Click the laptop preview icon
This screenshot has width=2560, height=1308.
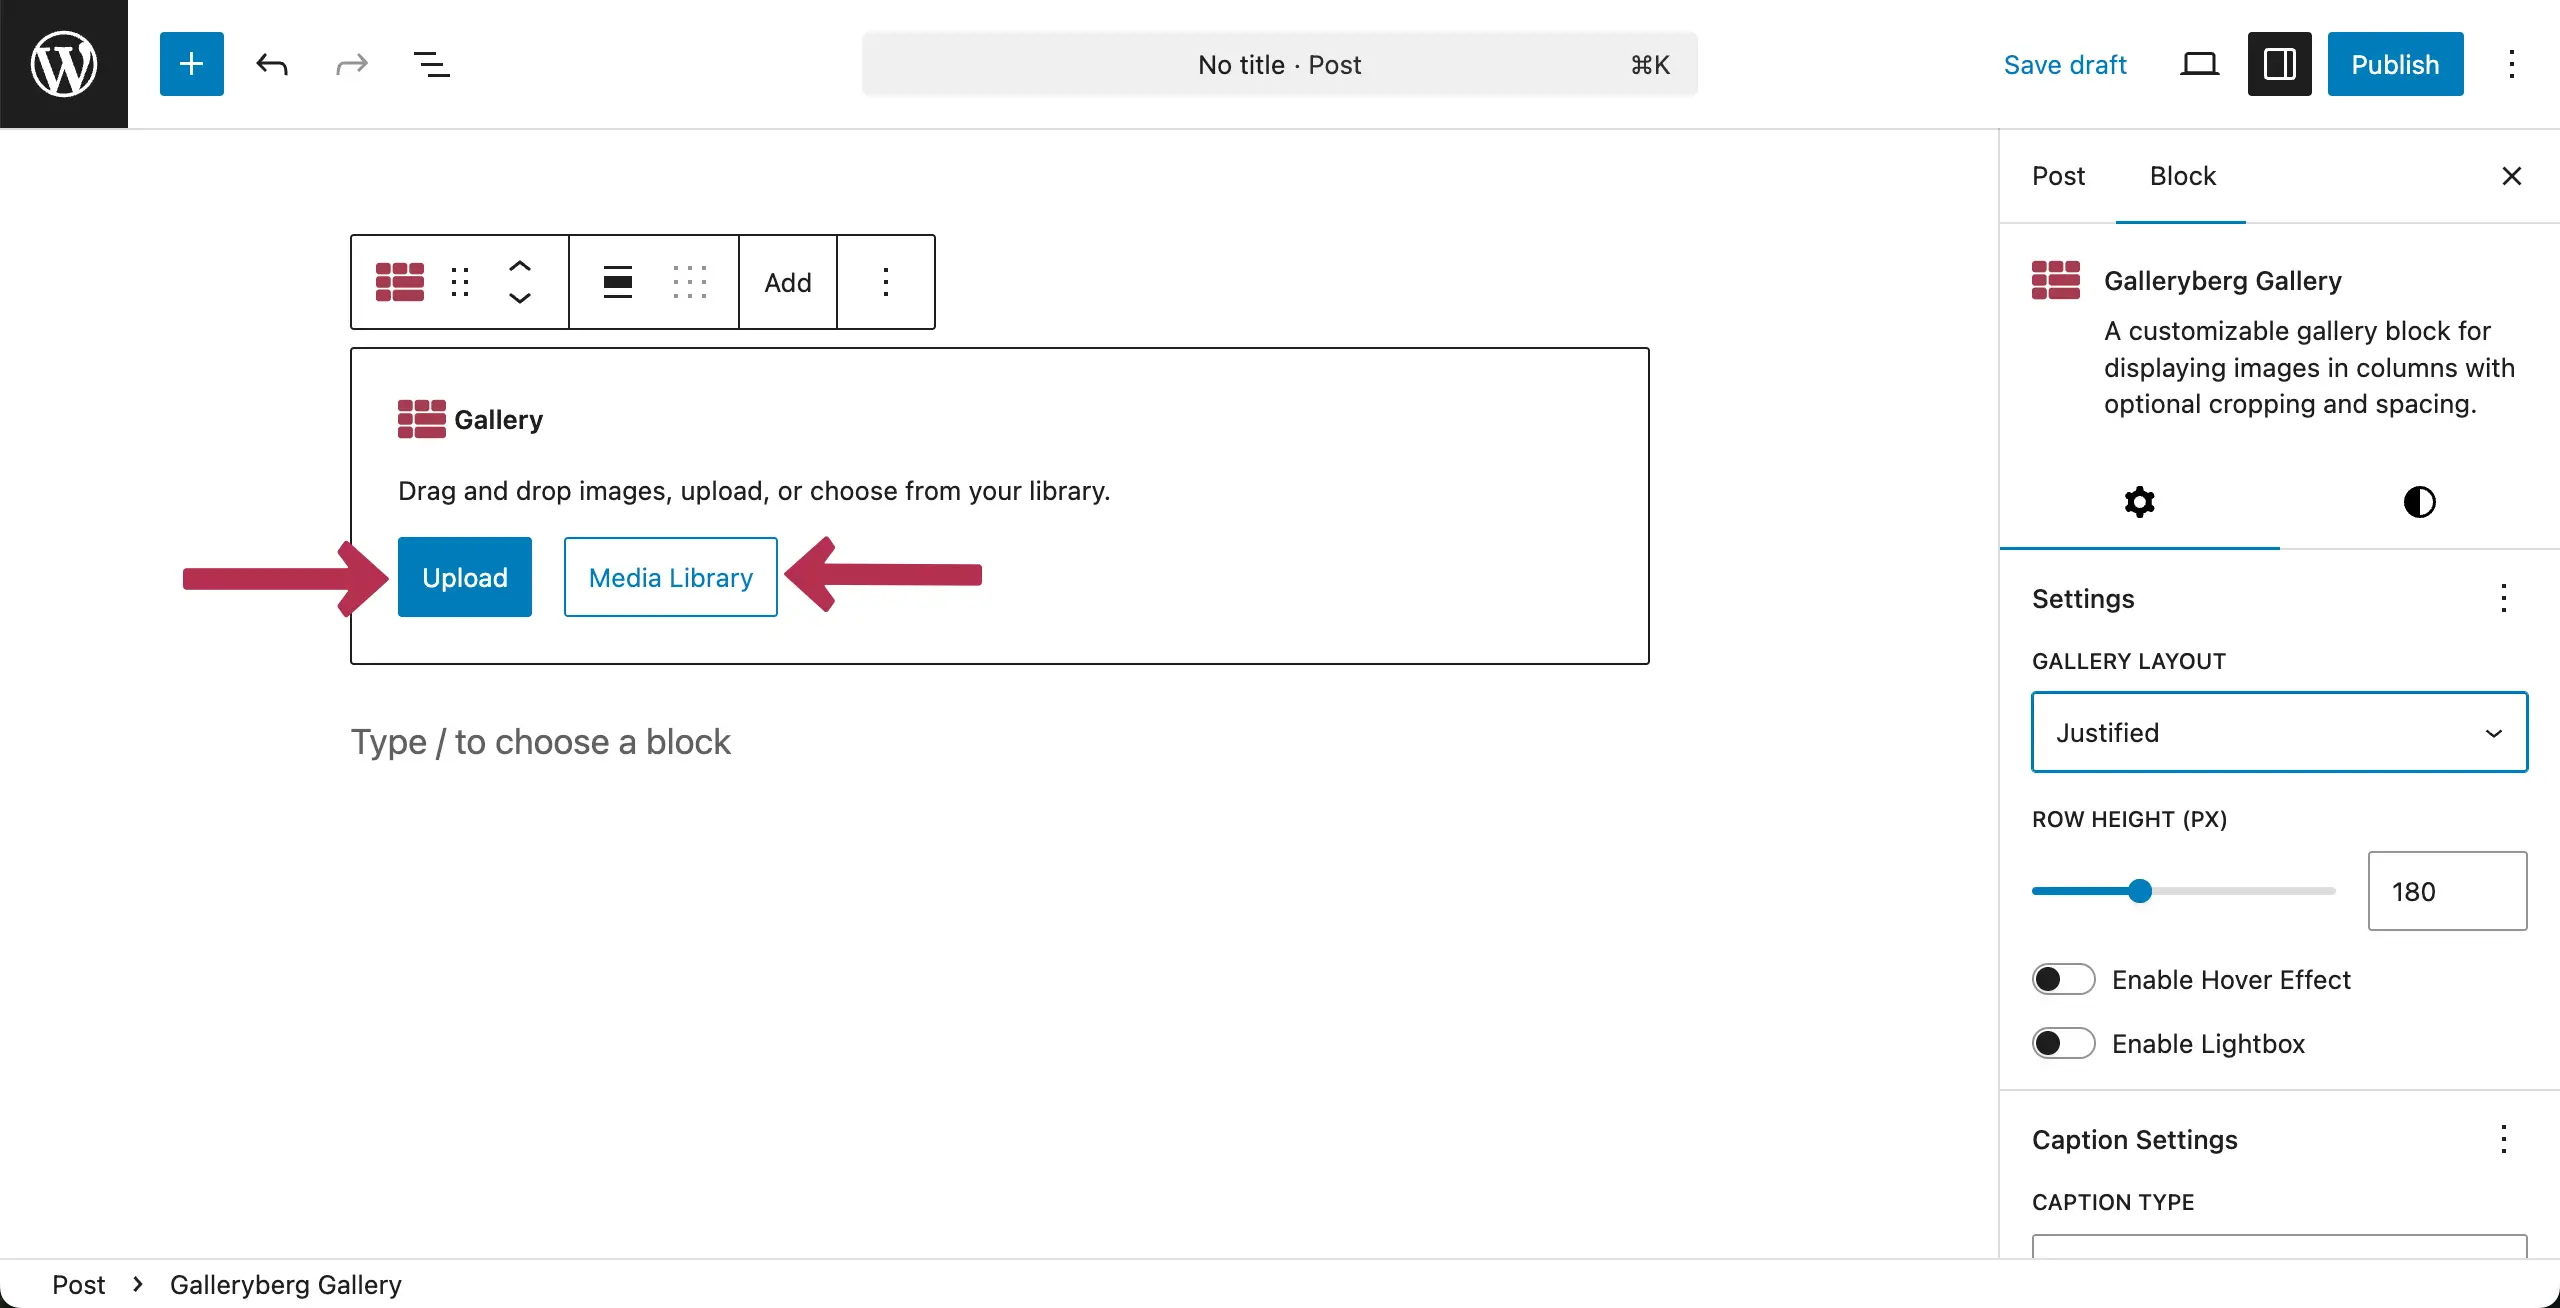coord(2199,65)
